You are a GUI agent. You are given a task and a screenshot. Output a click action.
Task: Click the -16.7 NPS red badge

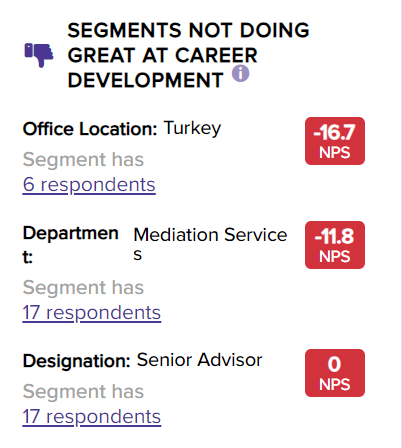335,141
